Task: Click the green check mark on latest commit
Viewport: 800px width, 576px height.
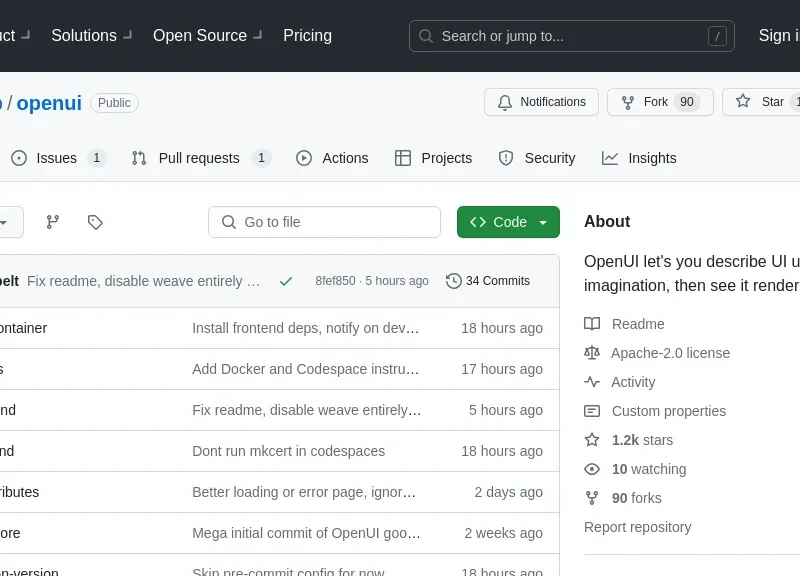Action: pyautogui.click(x=286, y=281)
